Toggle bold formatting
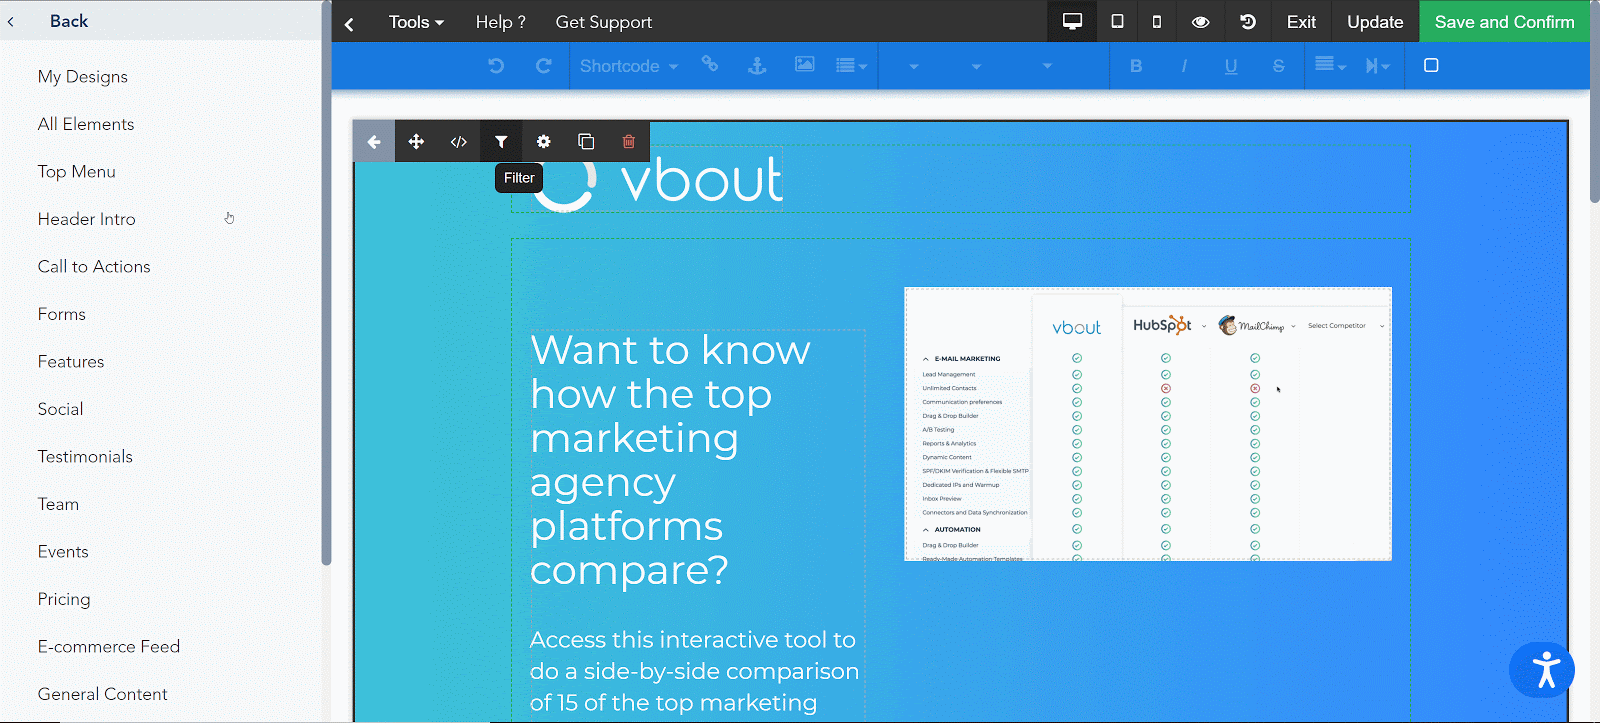Viewport: 1600px width, 723px height. (1136, 66)
